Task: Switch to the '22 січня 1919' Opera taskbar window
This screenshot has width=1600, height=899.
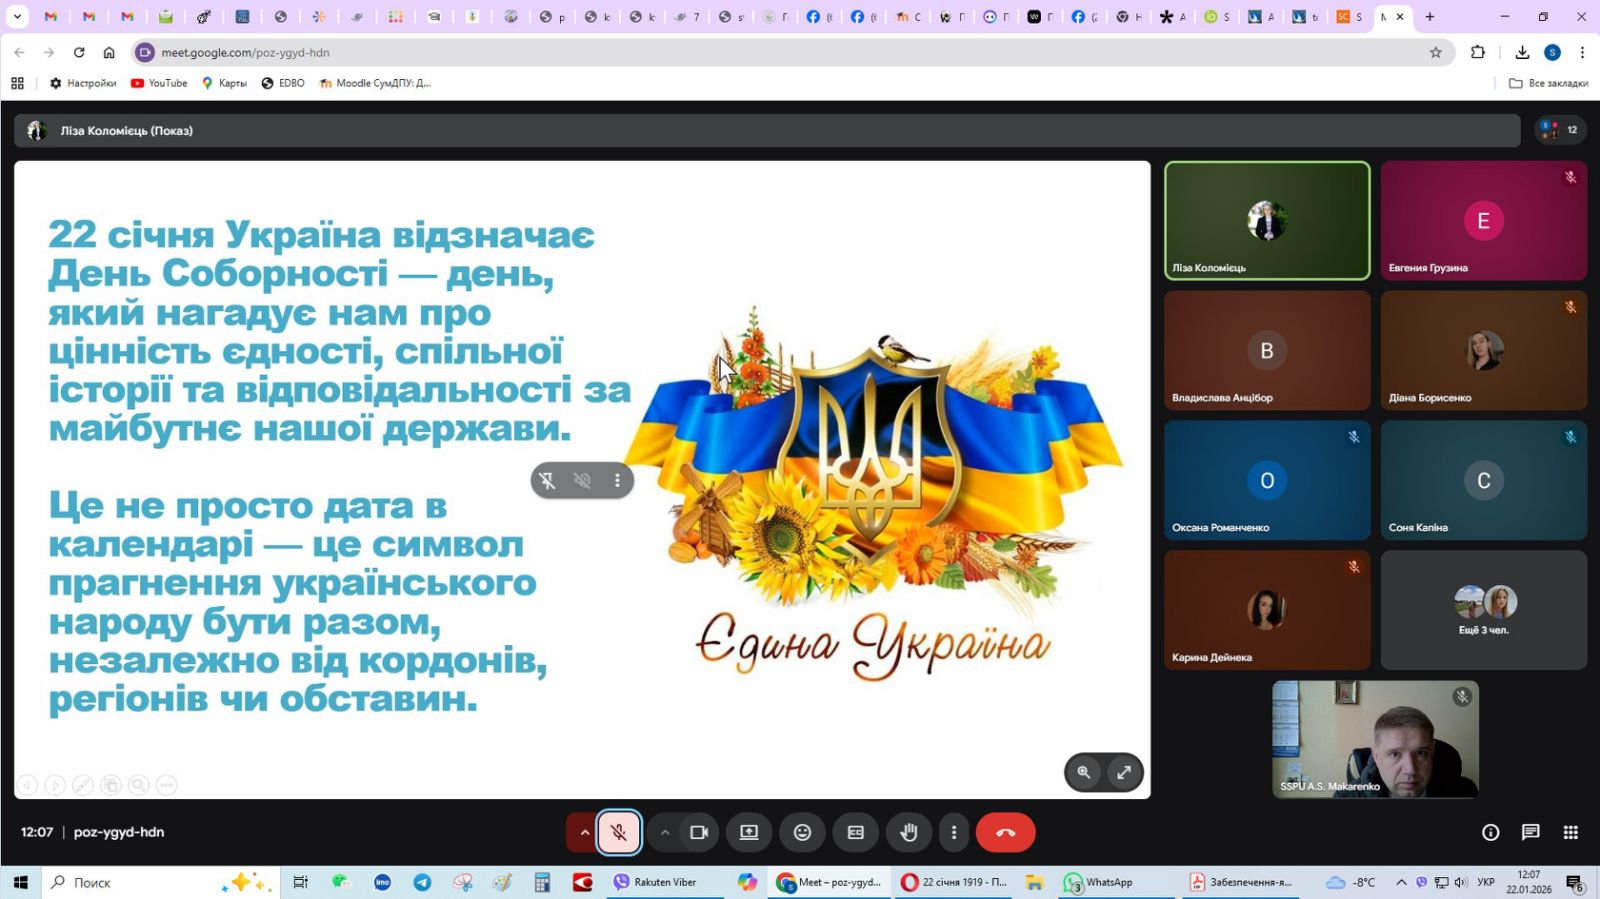Action: [x=955, y=882]
